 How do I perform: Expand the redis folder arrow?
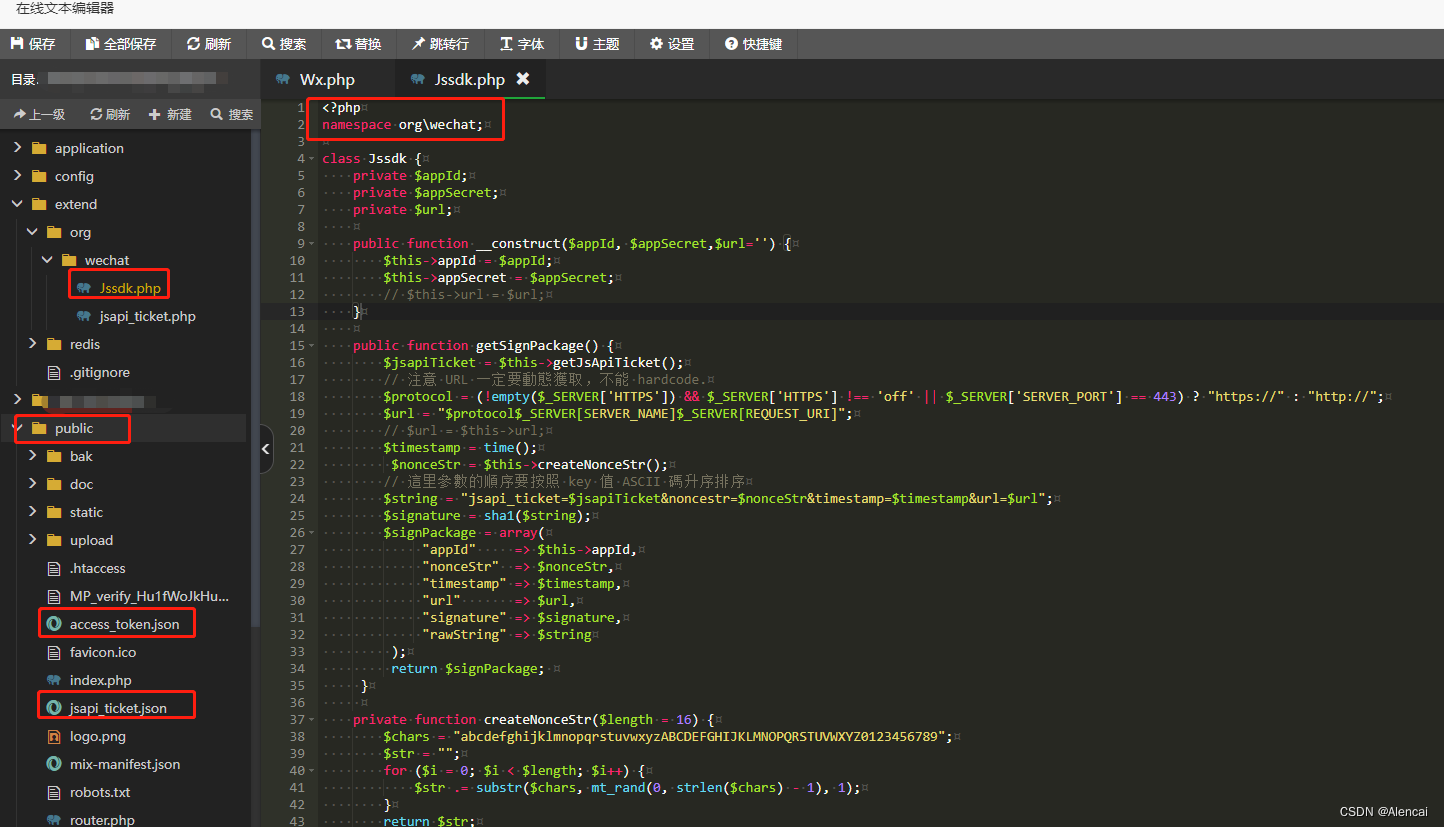coord(32,344)
